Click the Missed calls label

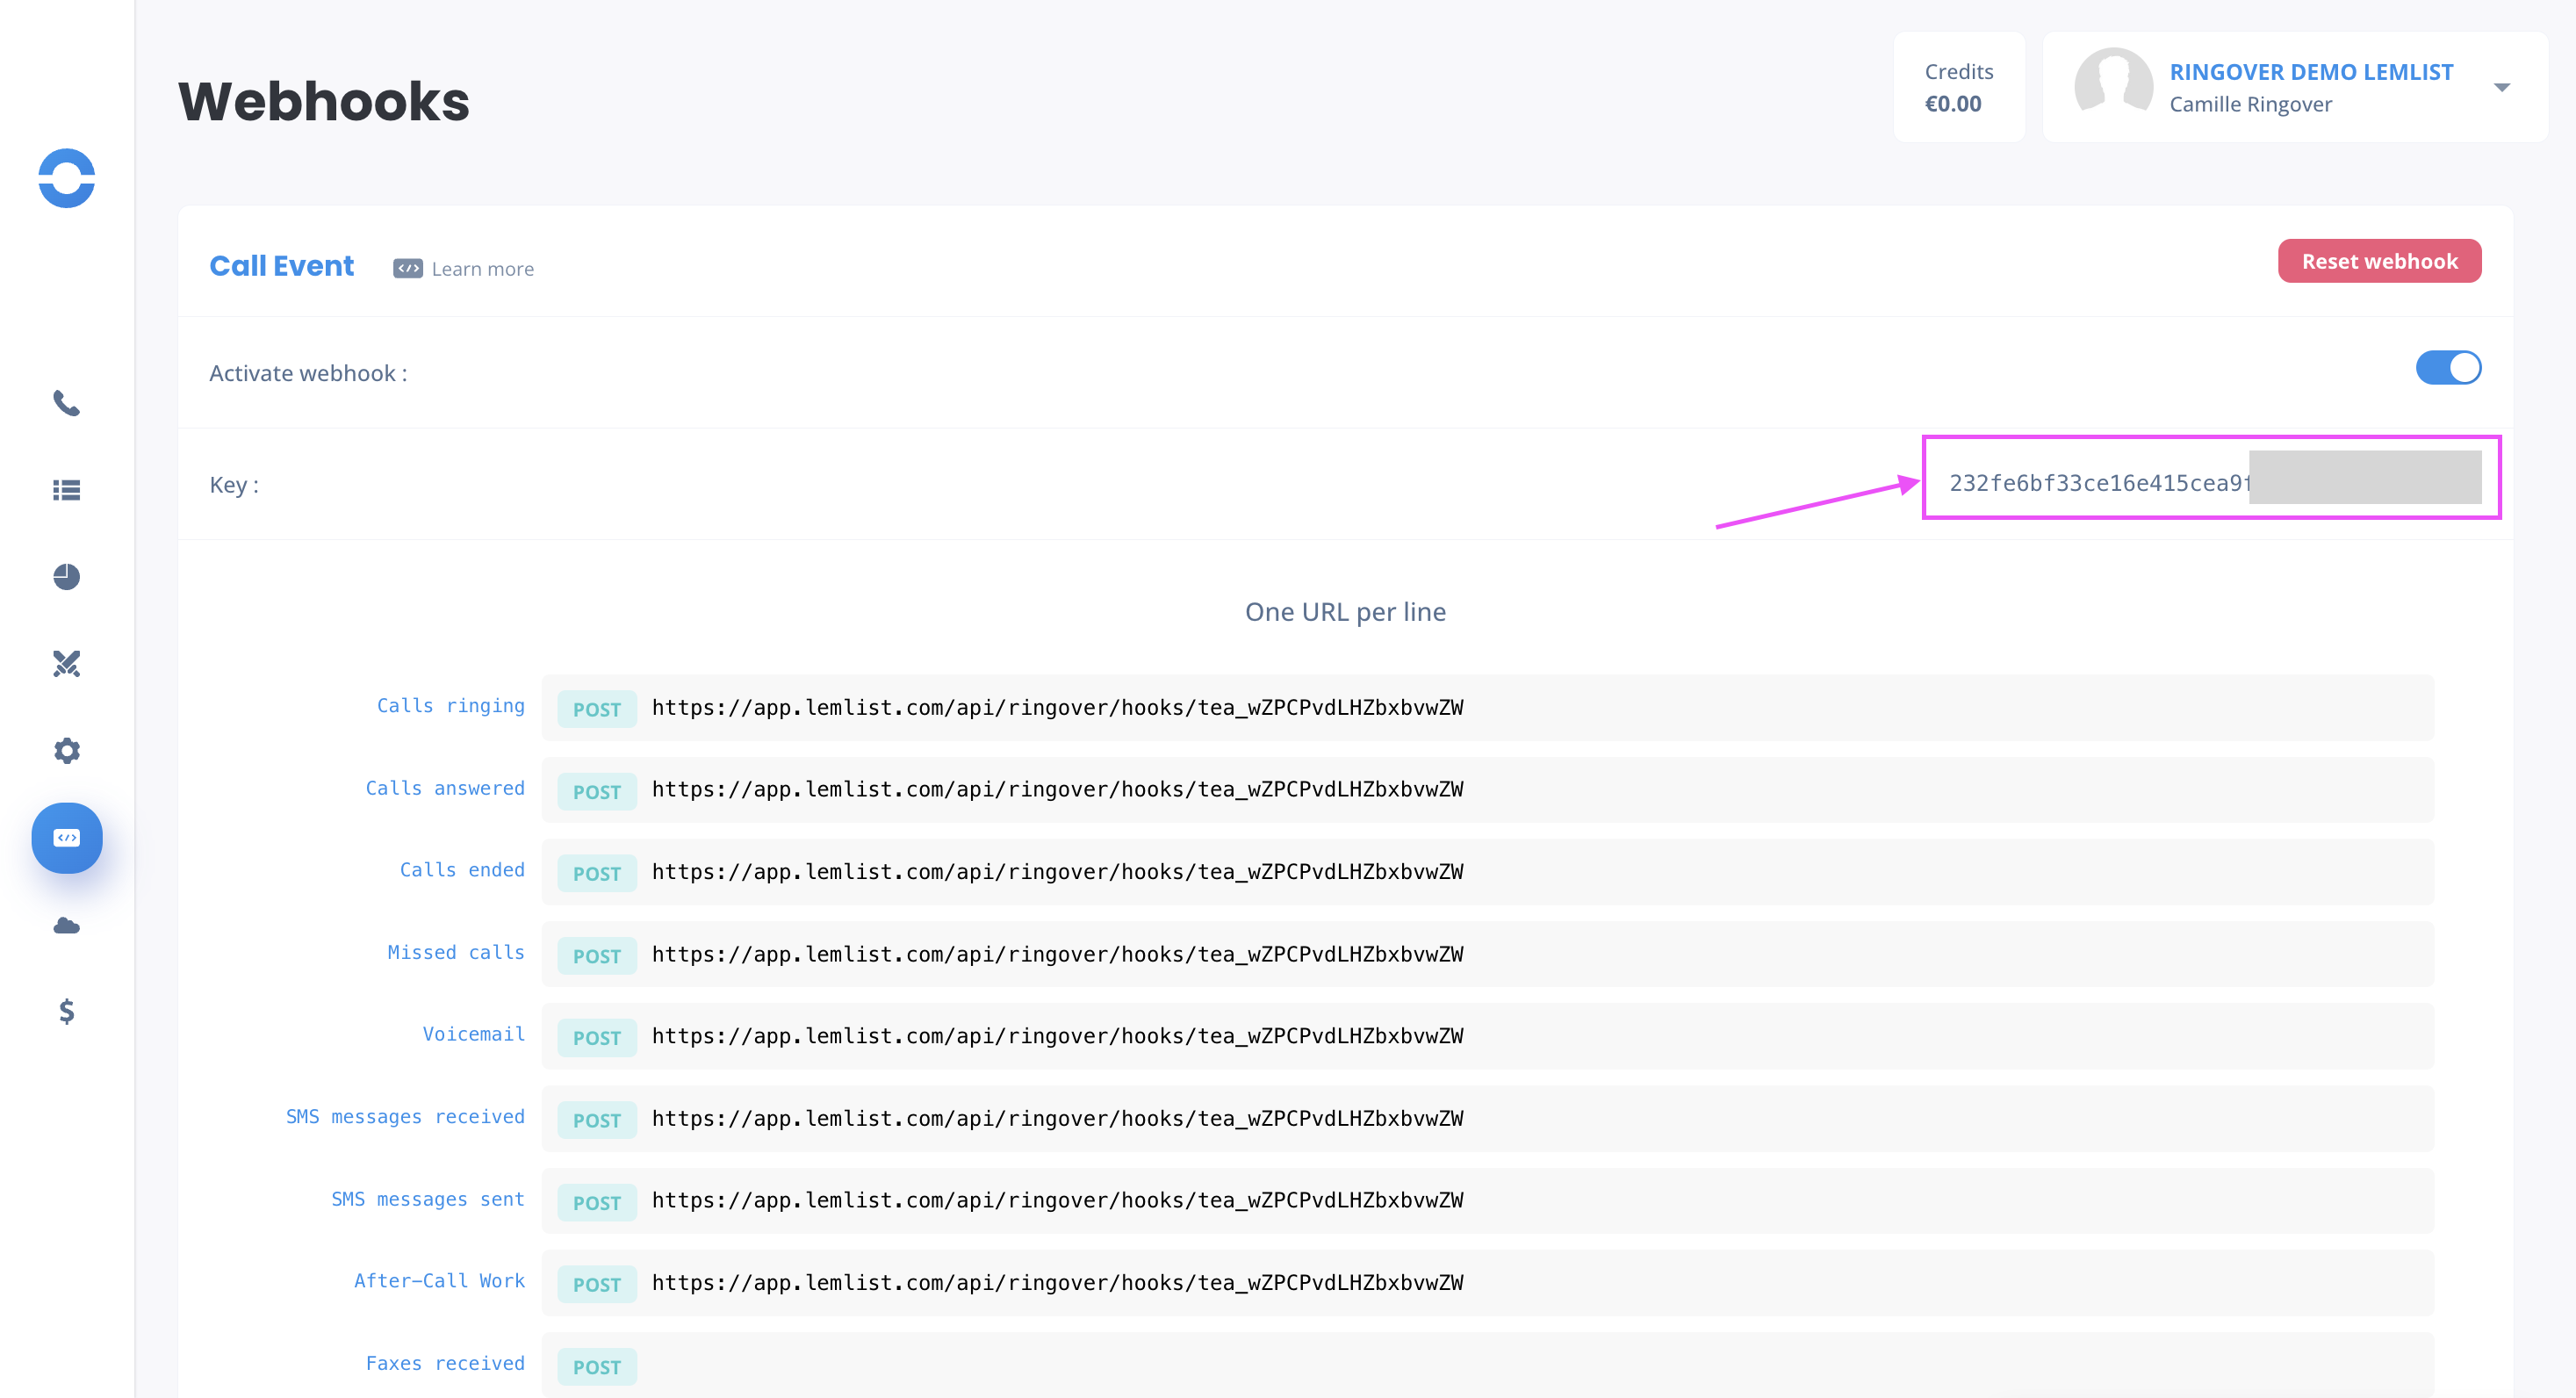456,953
